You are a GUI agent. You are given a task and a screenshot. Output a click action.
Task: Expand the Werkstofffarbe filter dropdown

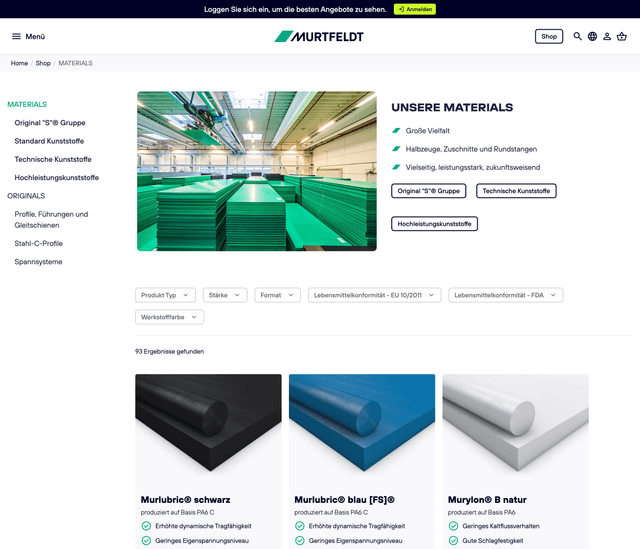(169, 317)
